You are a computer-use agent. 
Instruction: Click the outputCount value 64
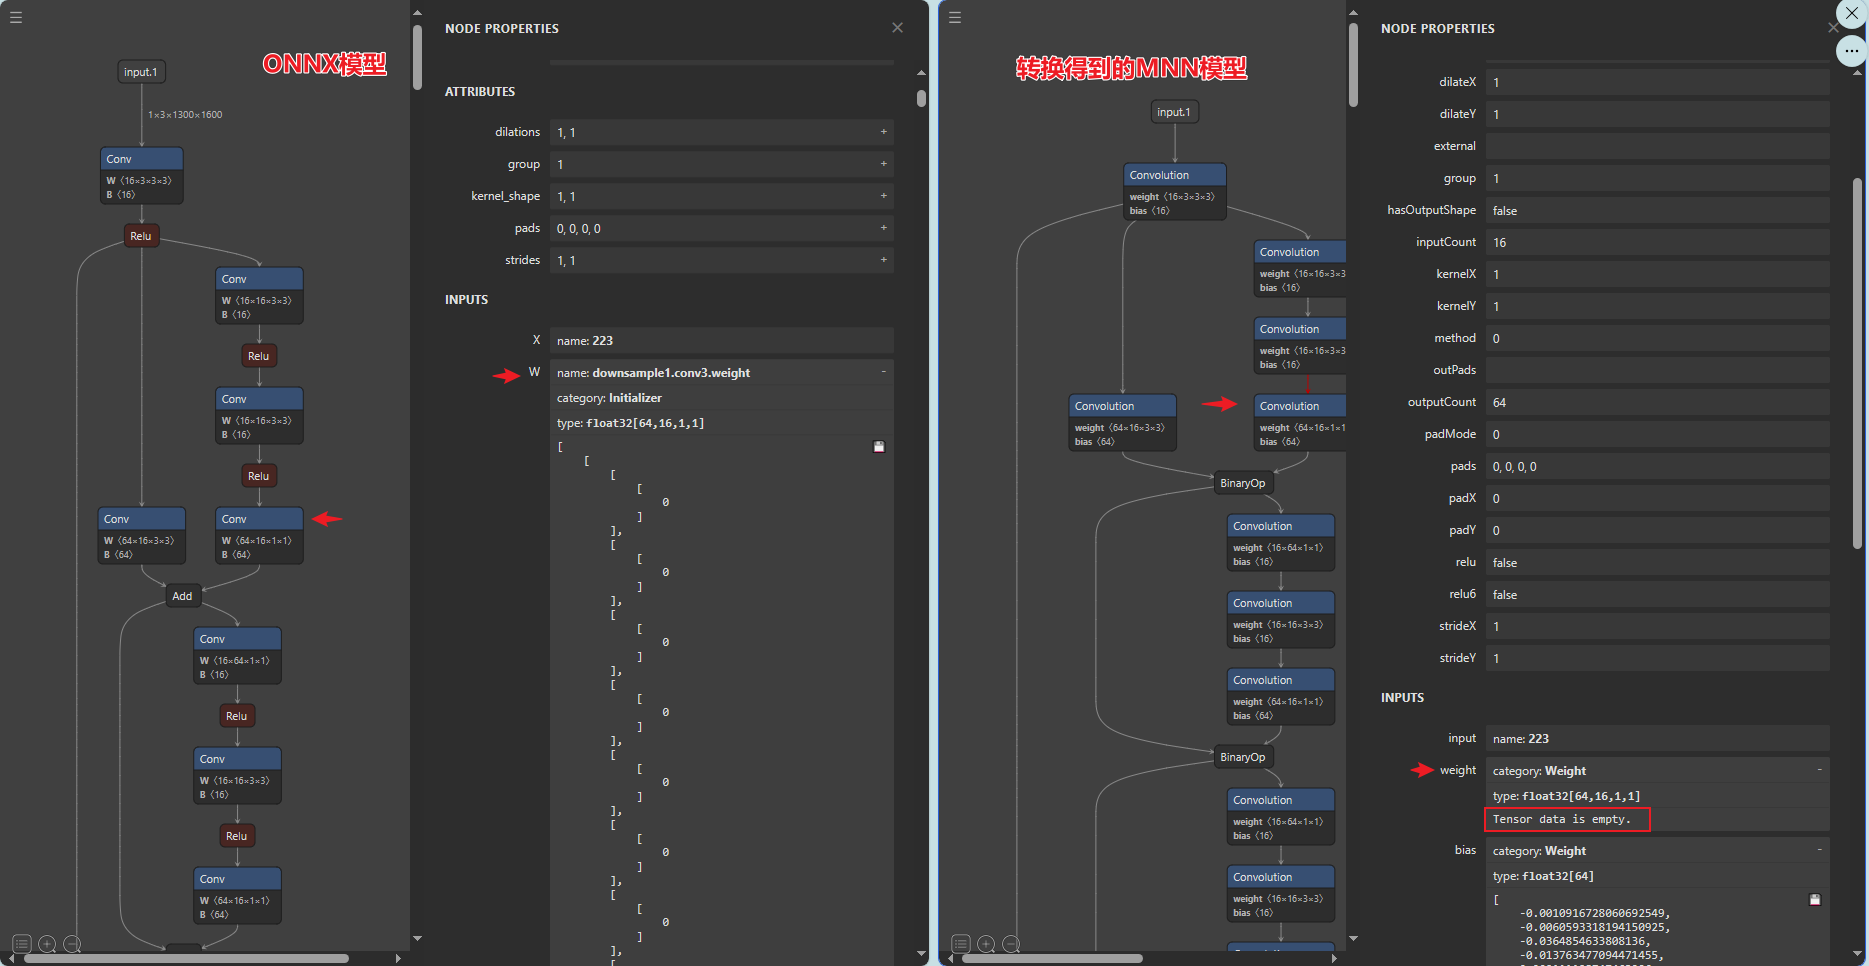click(1657, 402)
